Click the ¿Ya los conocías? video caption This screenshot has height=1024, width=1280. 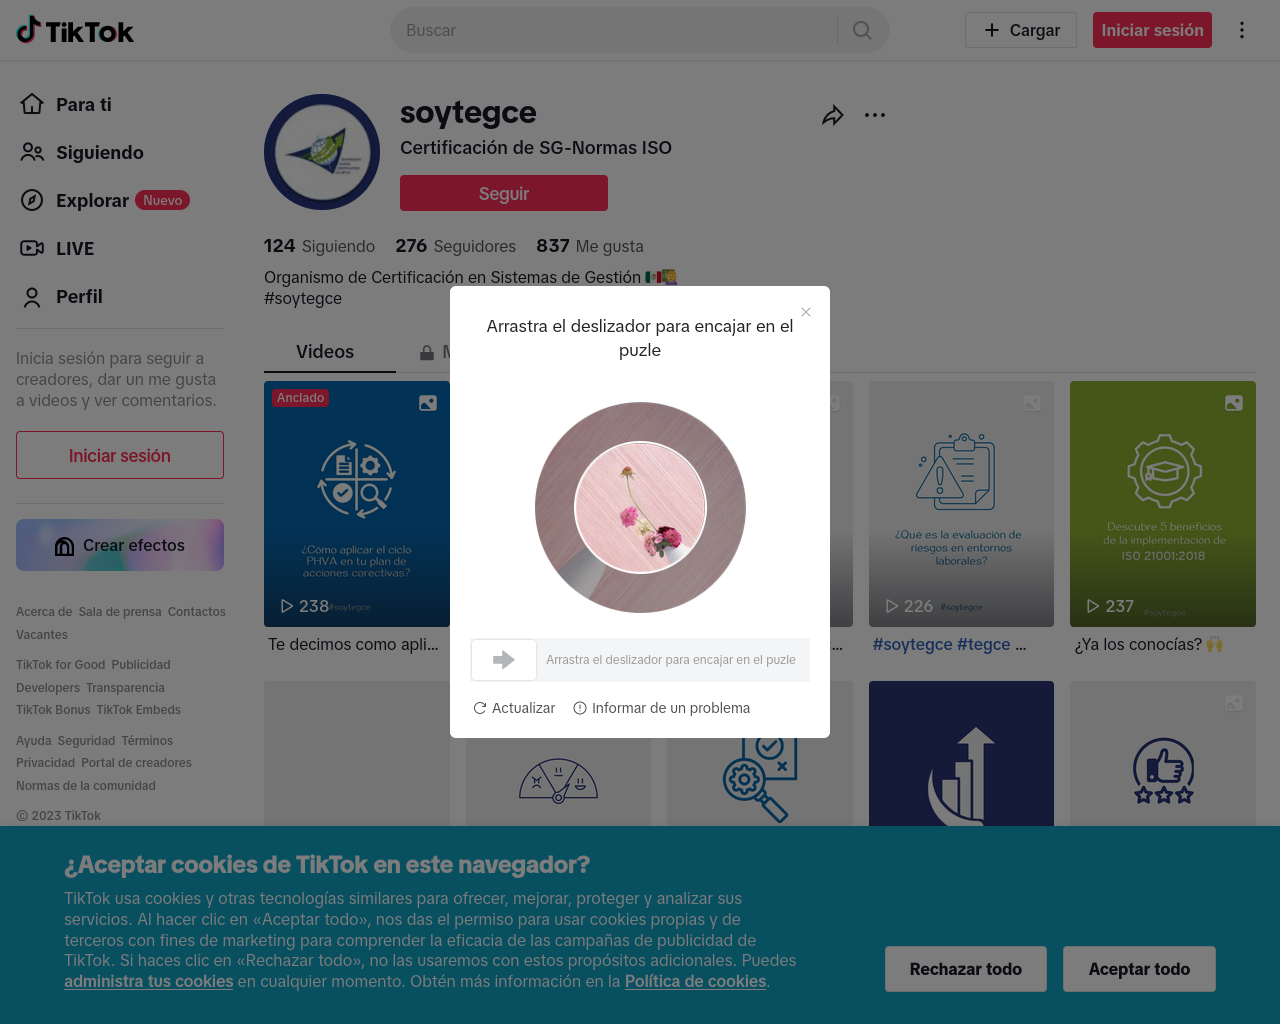pos(1149,645)
